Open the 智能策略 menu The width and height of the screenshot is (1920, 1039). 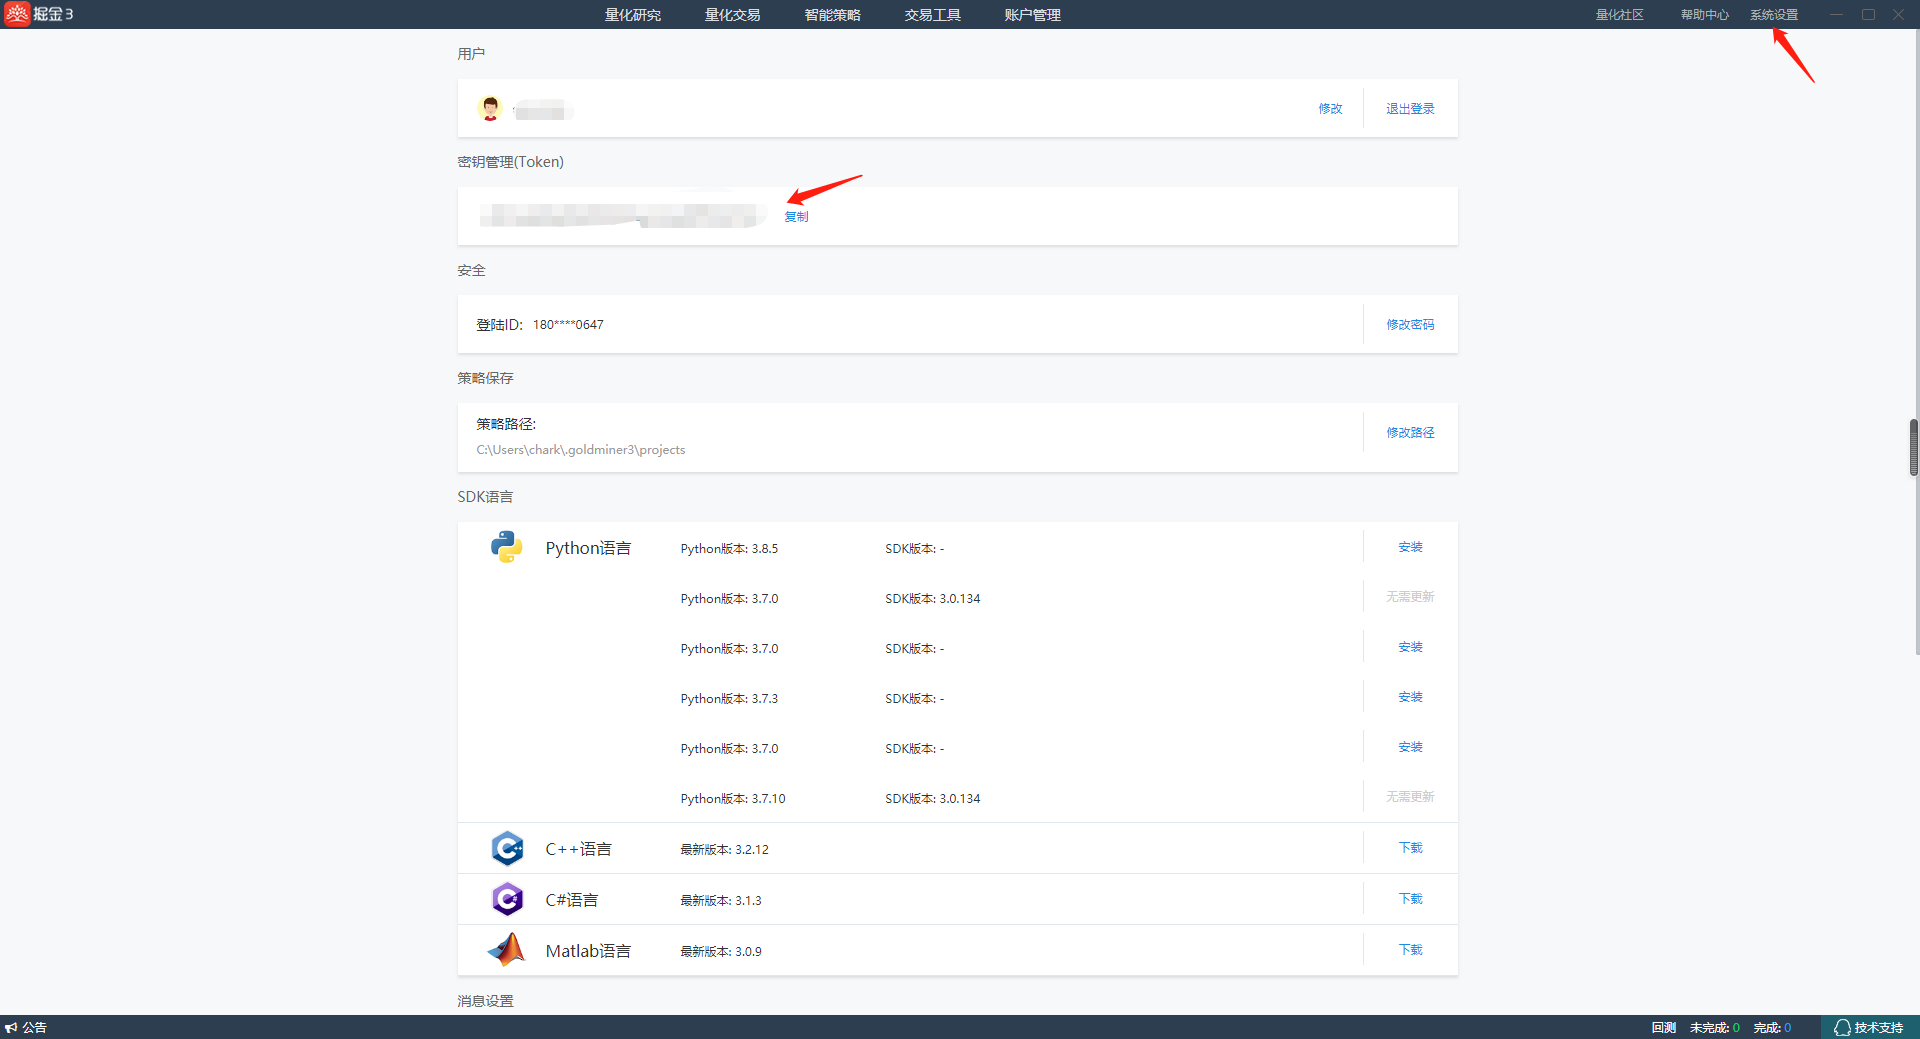click(833, 15)
